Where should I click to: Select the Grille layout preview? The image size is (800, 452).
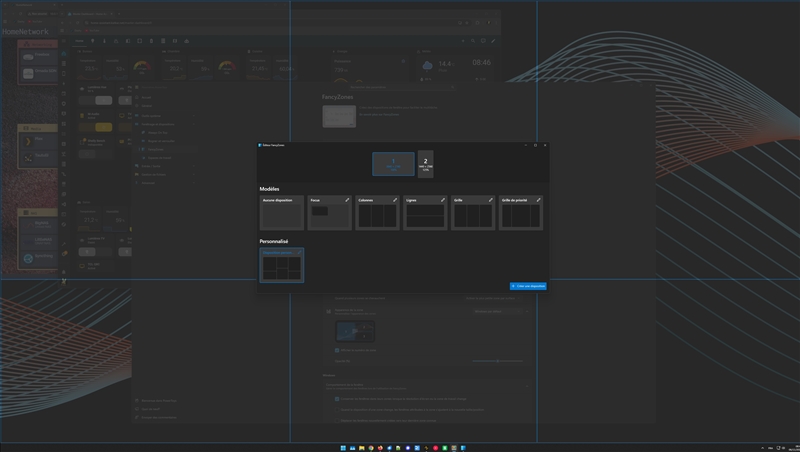(473, 216)
